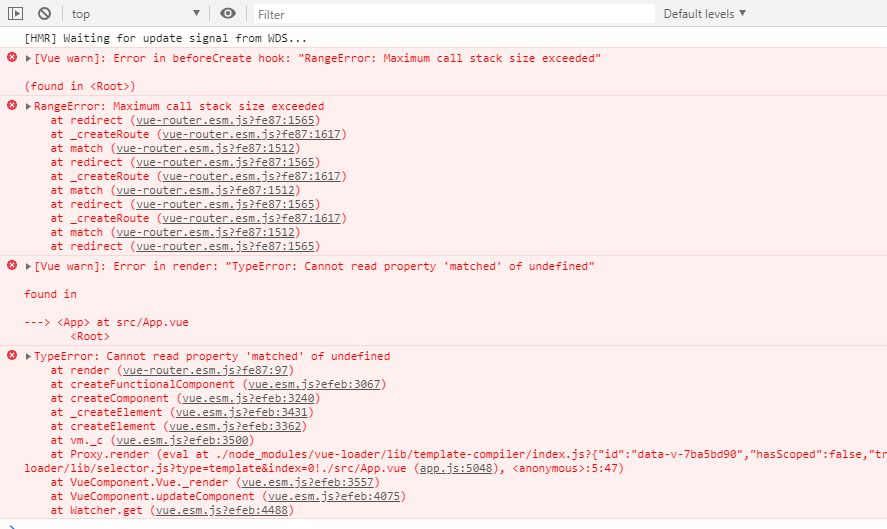Image resolution: width=887 pixels, height=529 pixels.
Task: Click the '---> <App> at src/App.vue' line
Action: [x=106, y=322]
